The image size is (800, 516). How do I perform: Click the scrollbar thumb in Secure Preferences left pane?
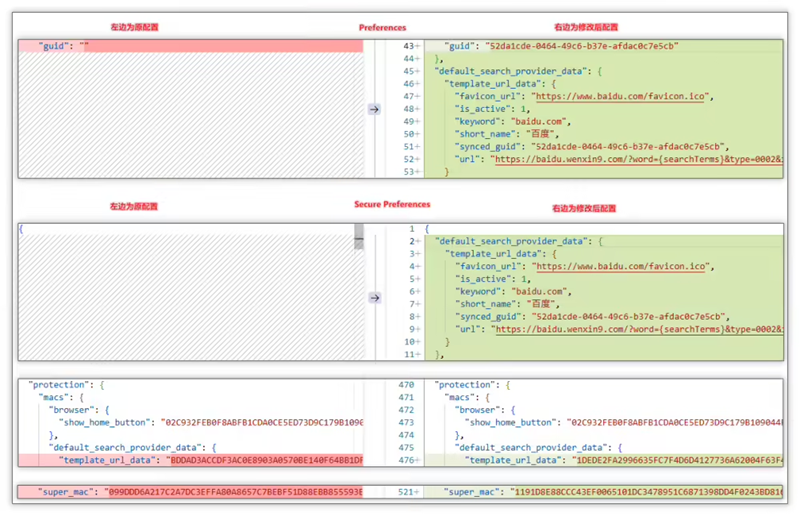coord(358,236)
